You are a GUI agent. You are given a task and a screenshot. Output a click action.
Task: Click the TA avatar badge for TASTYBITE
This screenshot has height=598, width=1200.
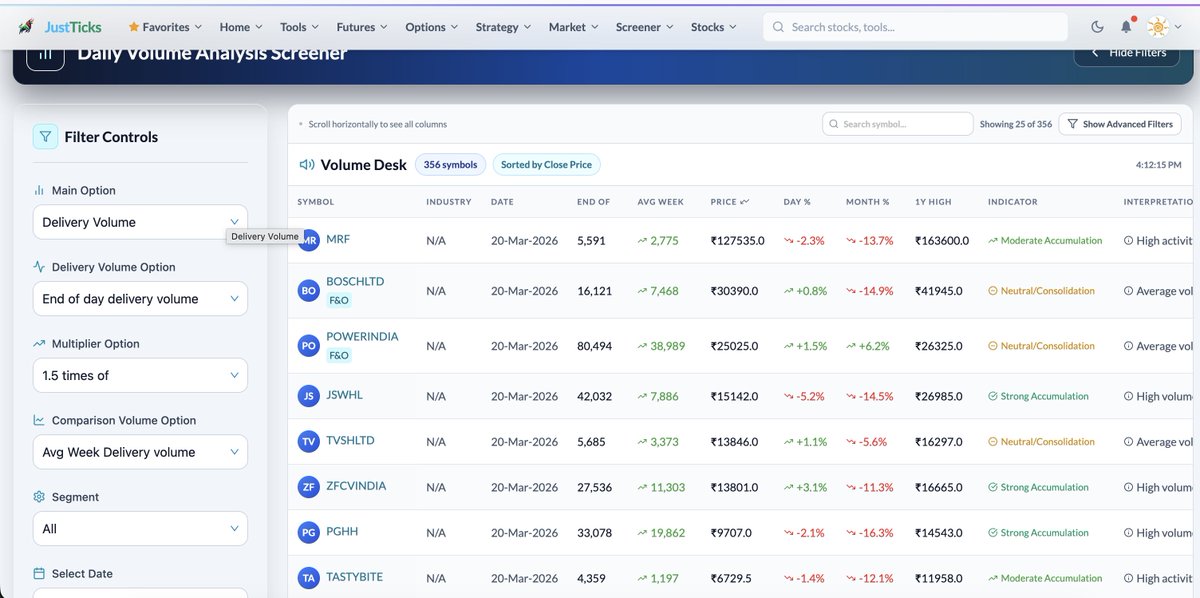tap(310, 578)
